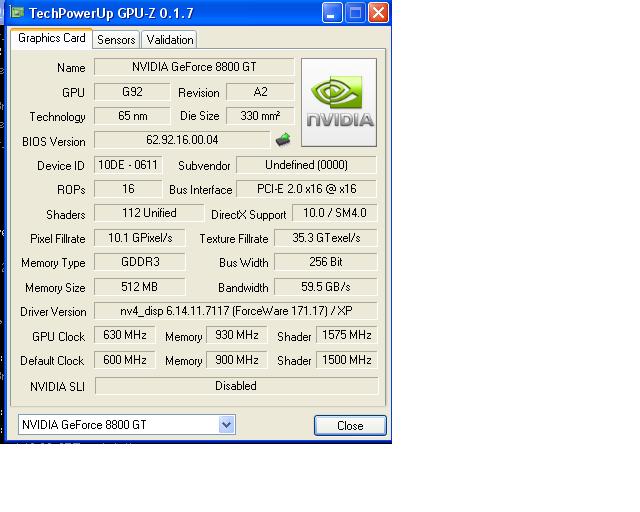This screenshot has width=640, height=512.
Task: Click the current Shader clock 1575 MHz
Action: 347,335
